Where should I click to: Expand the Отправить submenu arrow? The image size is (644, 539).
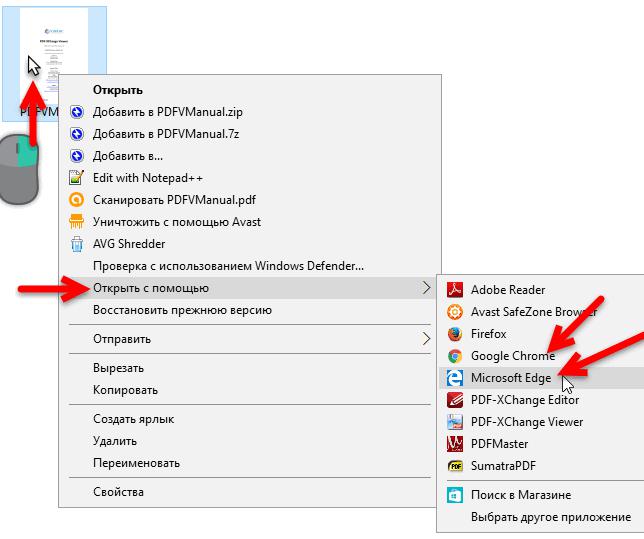tap(427, 339)
